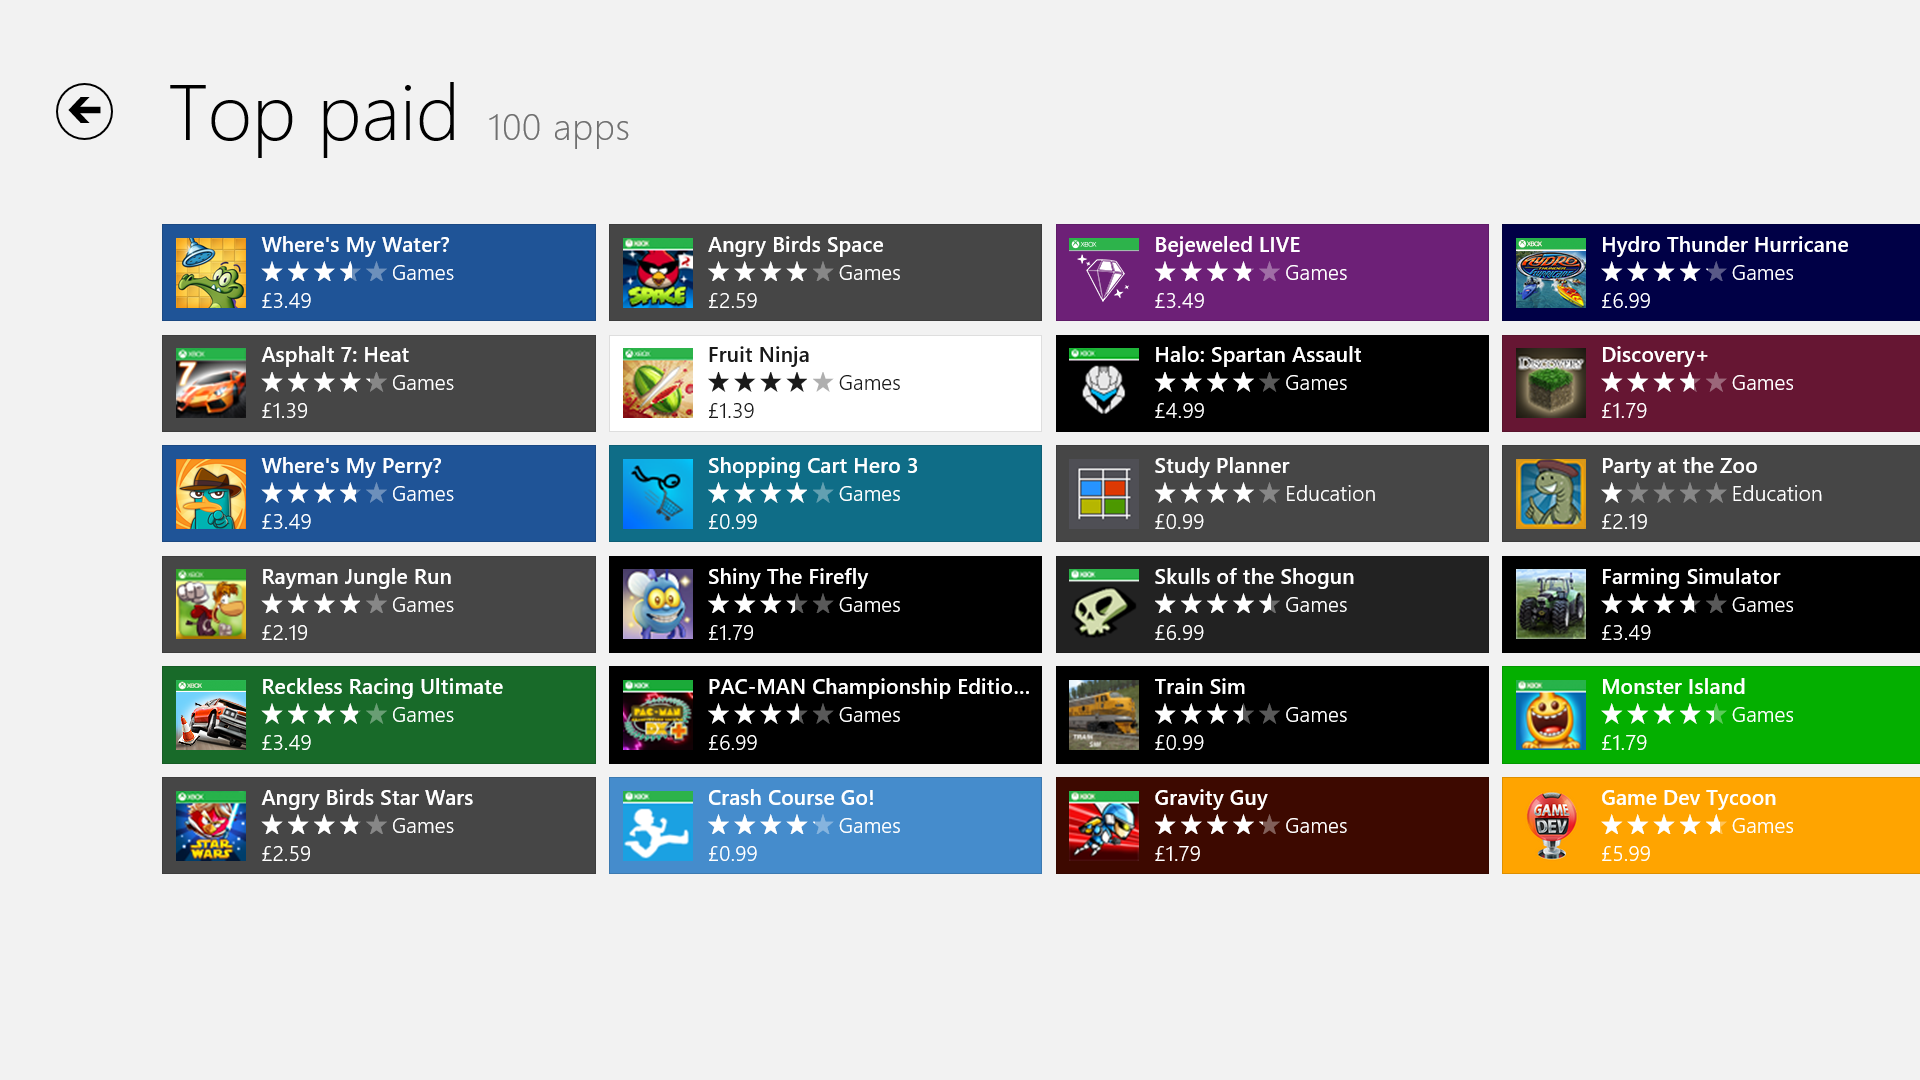Viewport: 1920px width, 1080px height.
Task: Click the Study Planner grid icon
Action: [x=1104, y=494]
